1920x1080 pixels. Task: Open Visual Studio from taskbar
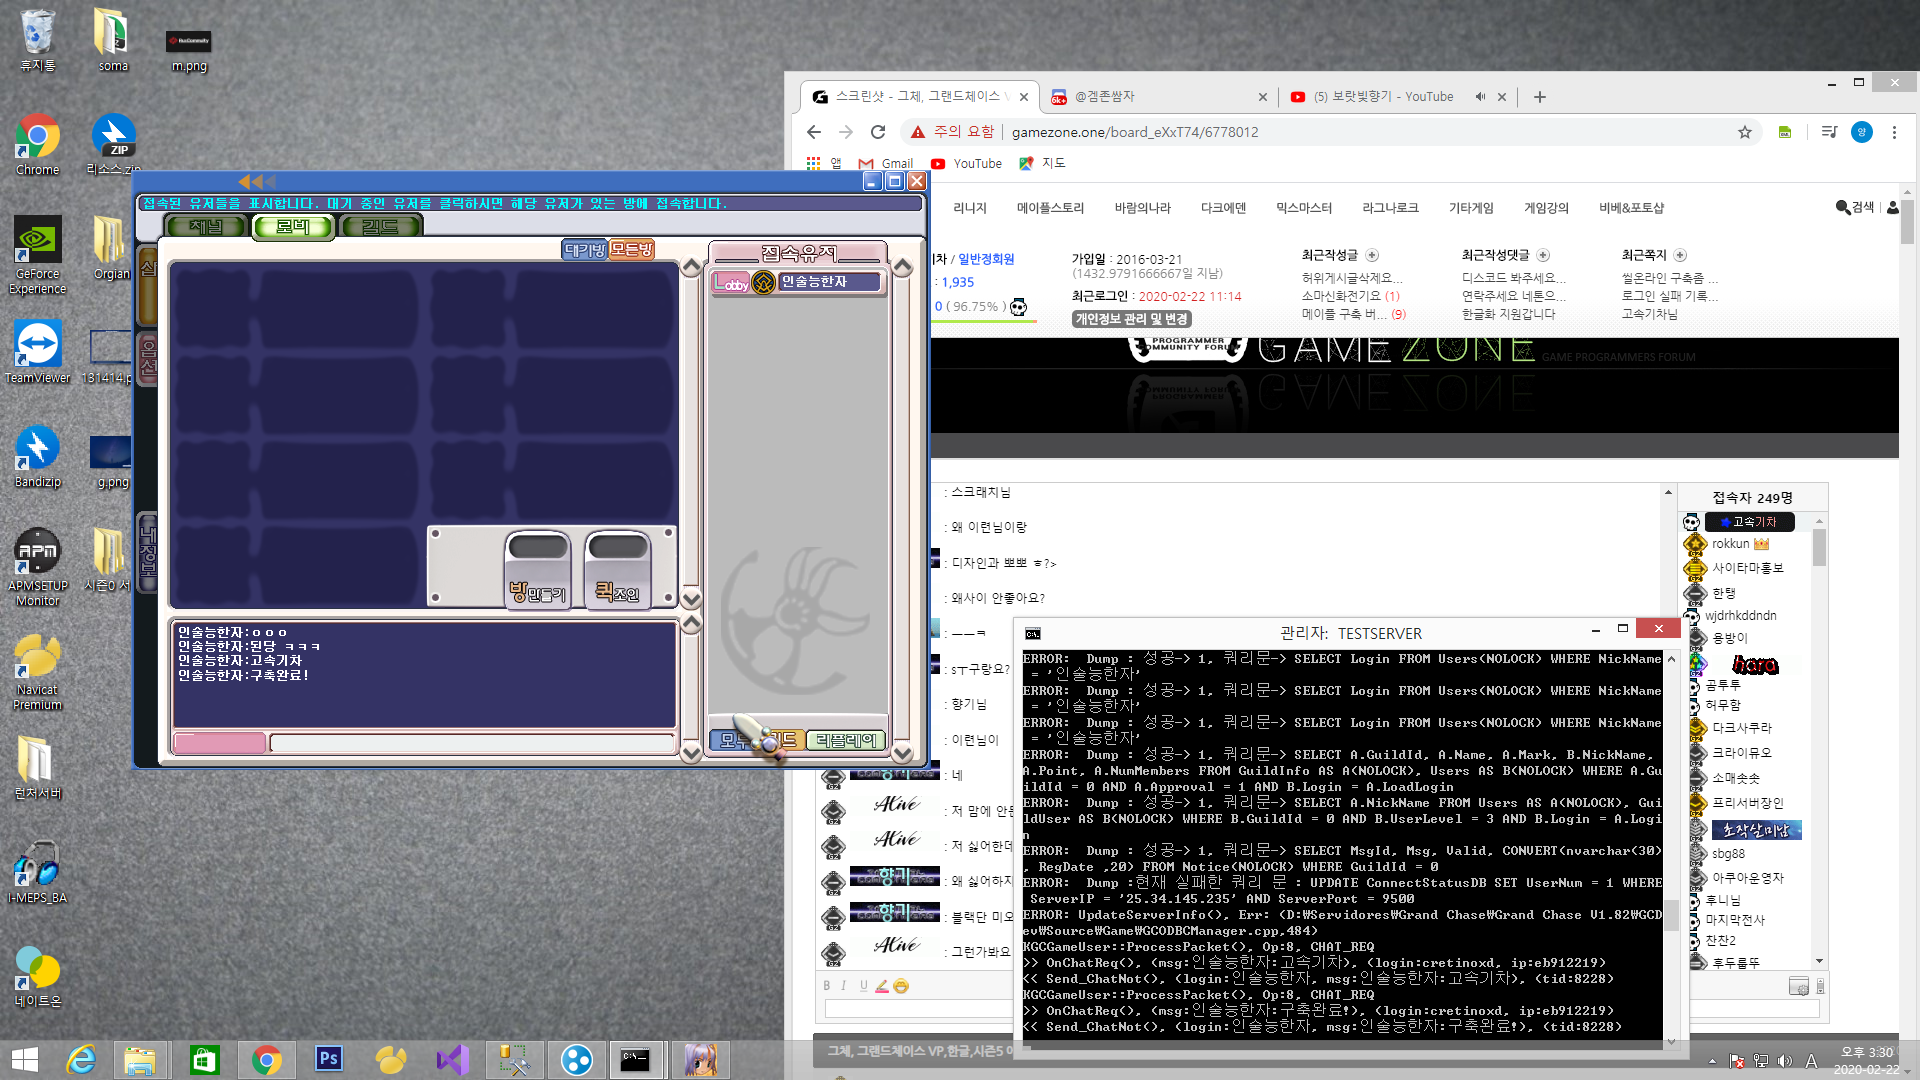[453, 1059]
